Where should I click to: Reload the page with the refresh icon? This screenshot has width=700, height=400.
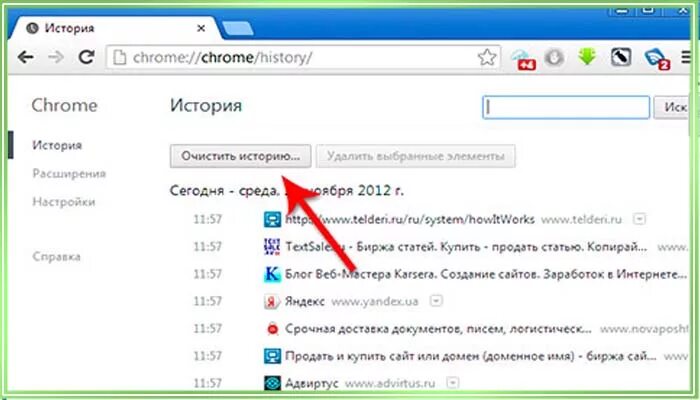(86, 57)
